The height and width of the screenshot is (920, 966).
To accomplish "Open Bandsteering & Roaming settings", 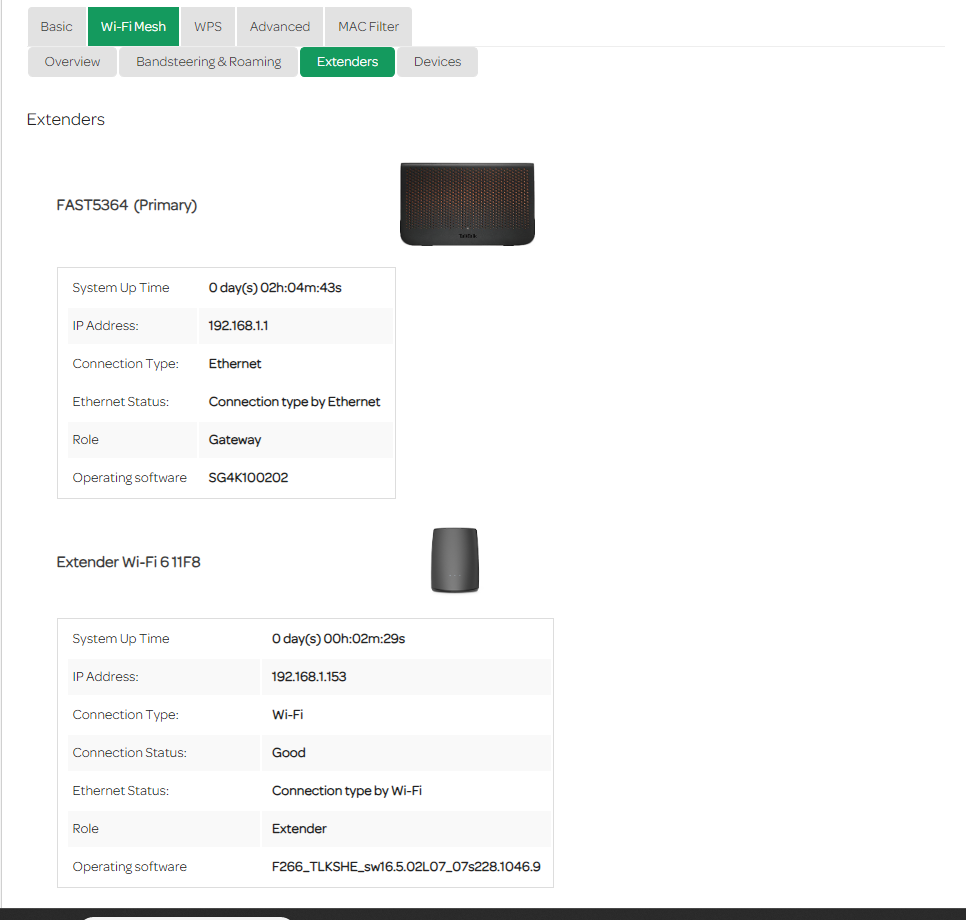I will click(208, 61).
